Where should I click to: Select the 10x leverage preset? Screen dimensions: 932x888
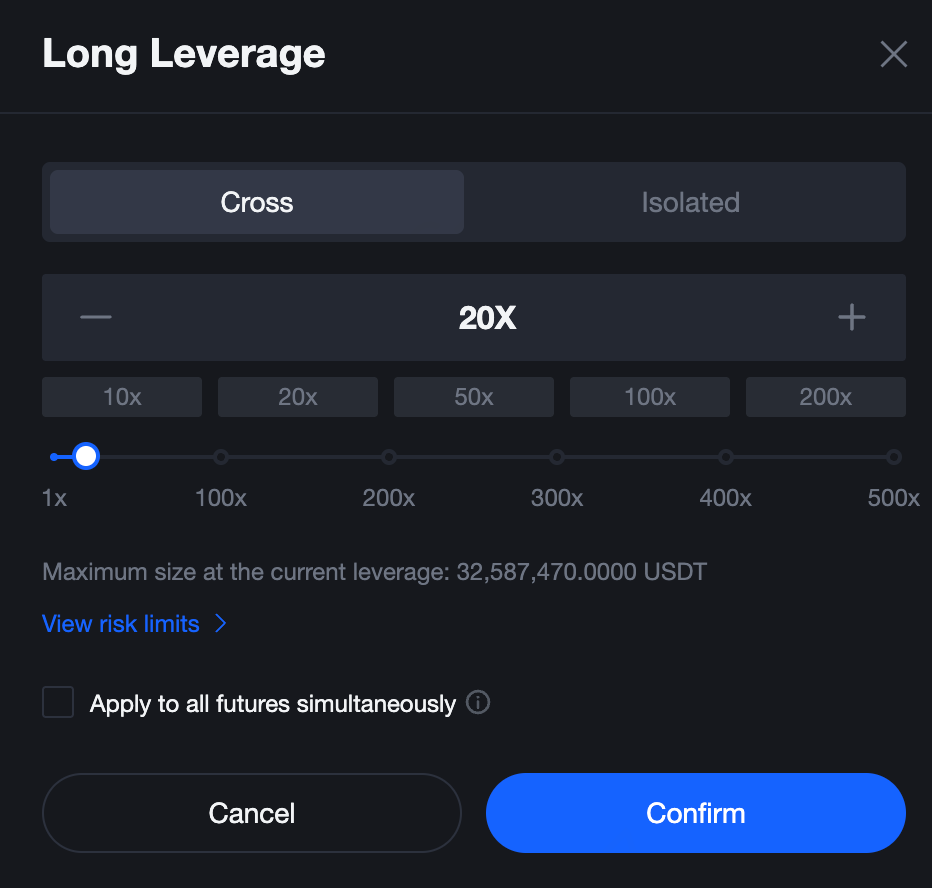click(x=122, y=397)
